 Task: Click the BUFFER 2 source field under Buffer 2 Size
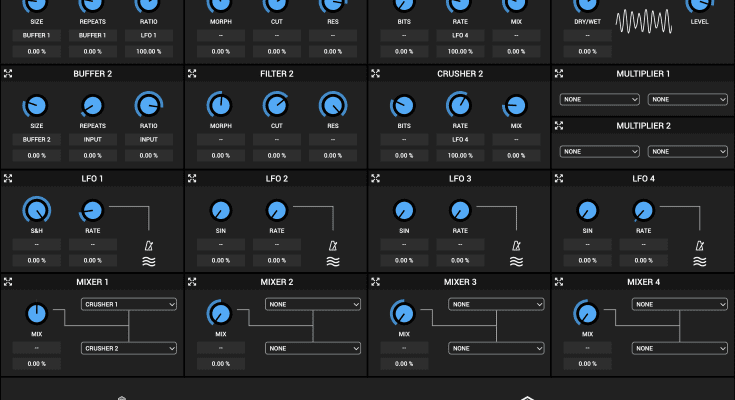(36, 140)
